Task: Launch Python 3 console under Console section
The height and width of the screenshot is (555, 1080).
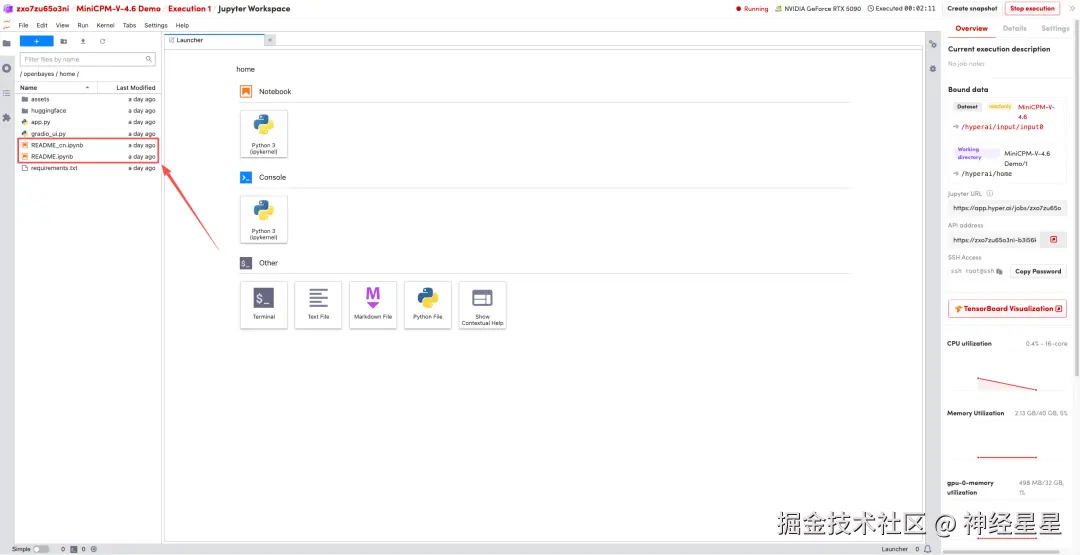Action: tap(264, 219)
